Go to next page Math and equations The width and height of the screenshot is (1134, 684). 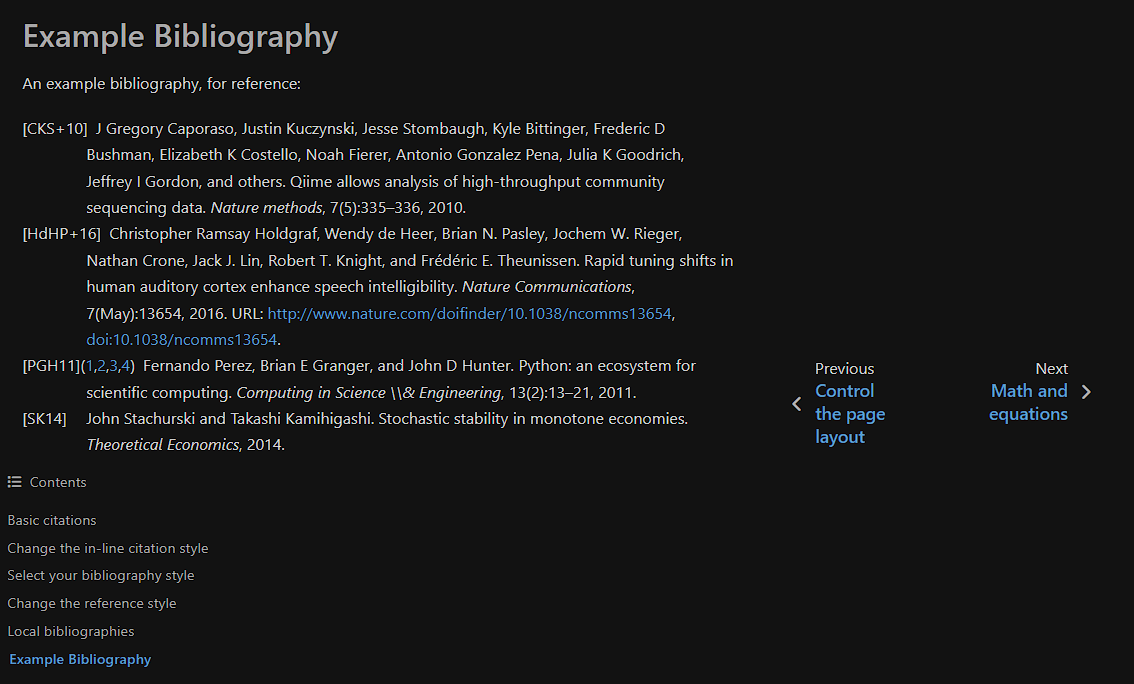tap(1028, 402)
